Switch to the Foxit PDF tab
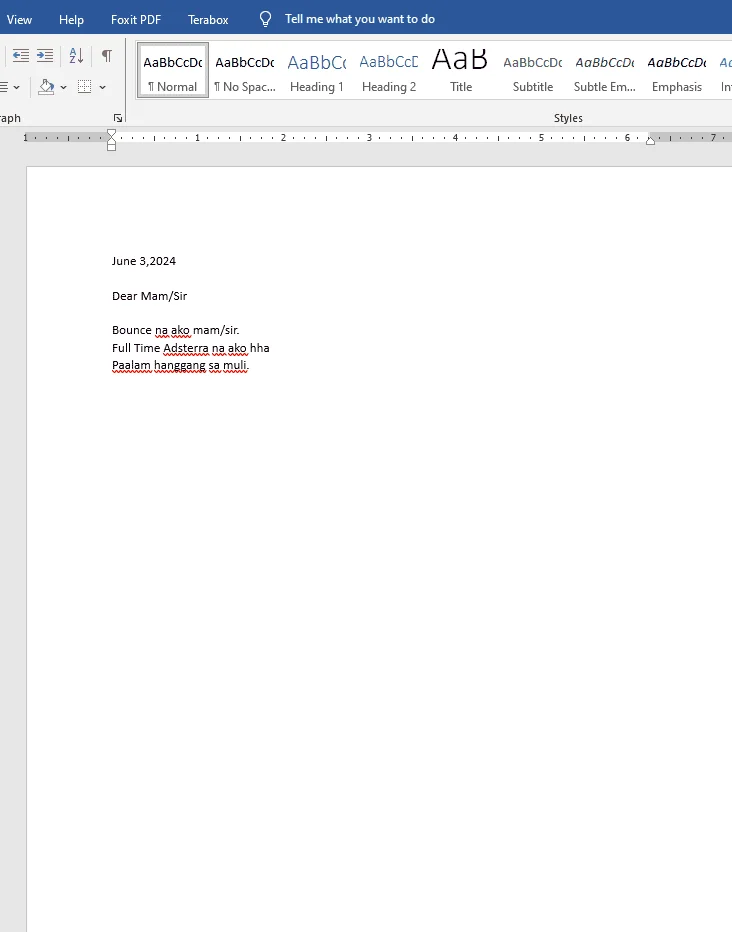Image resolution: width=732 pixels, height=932 pixels. tap(136, 20)
